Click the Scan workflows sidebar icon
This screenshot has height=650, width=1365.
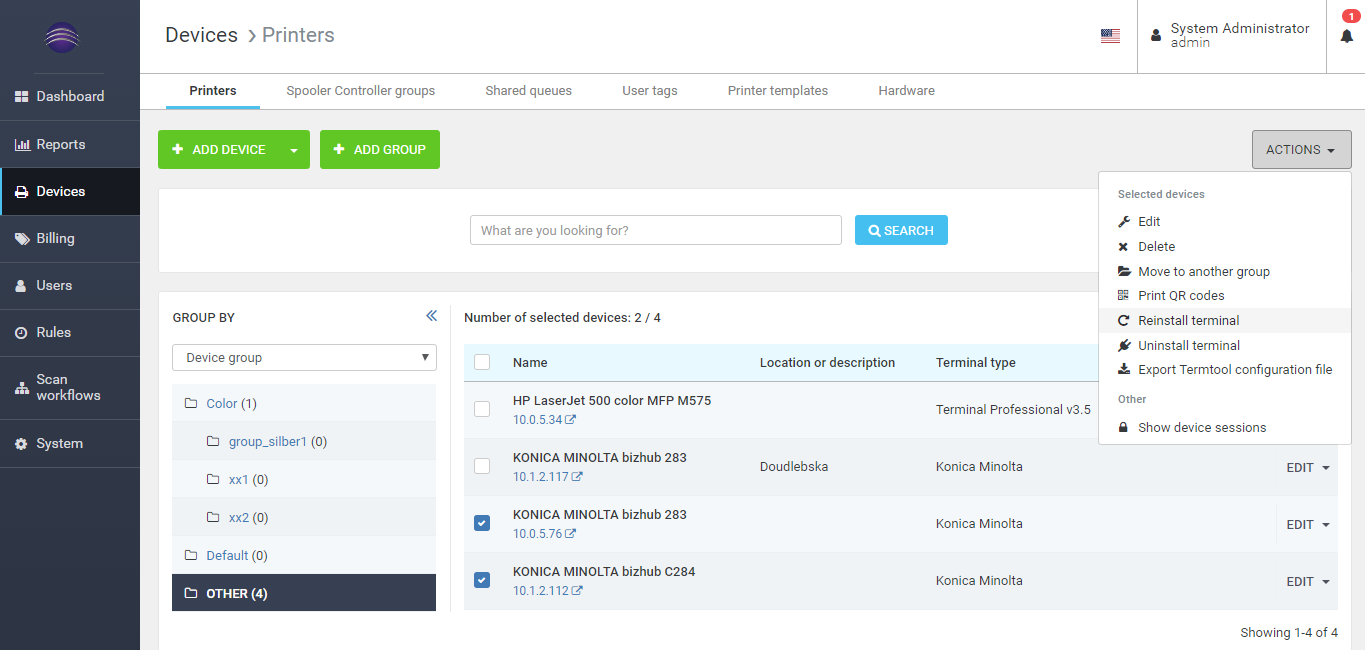21,388
